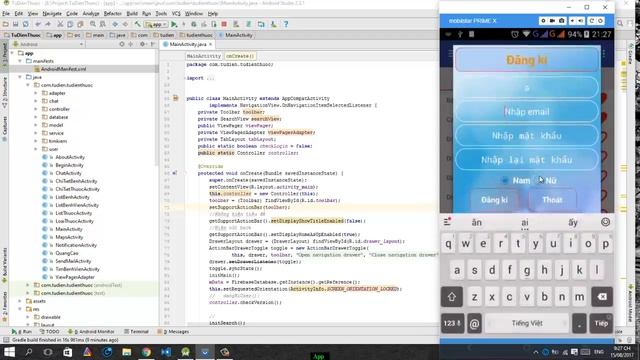Navigate back with the left arrow icon
Image resolution: width=640 pixels, height=360 pixels.
tap(115, 24)
